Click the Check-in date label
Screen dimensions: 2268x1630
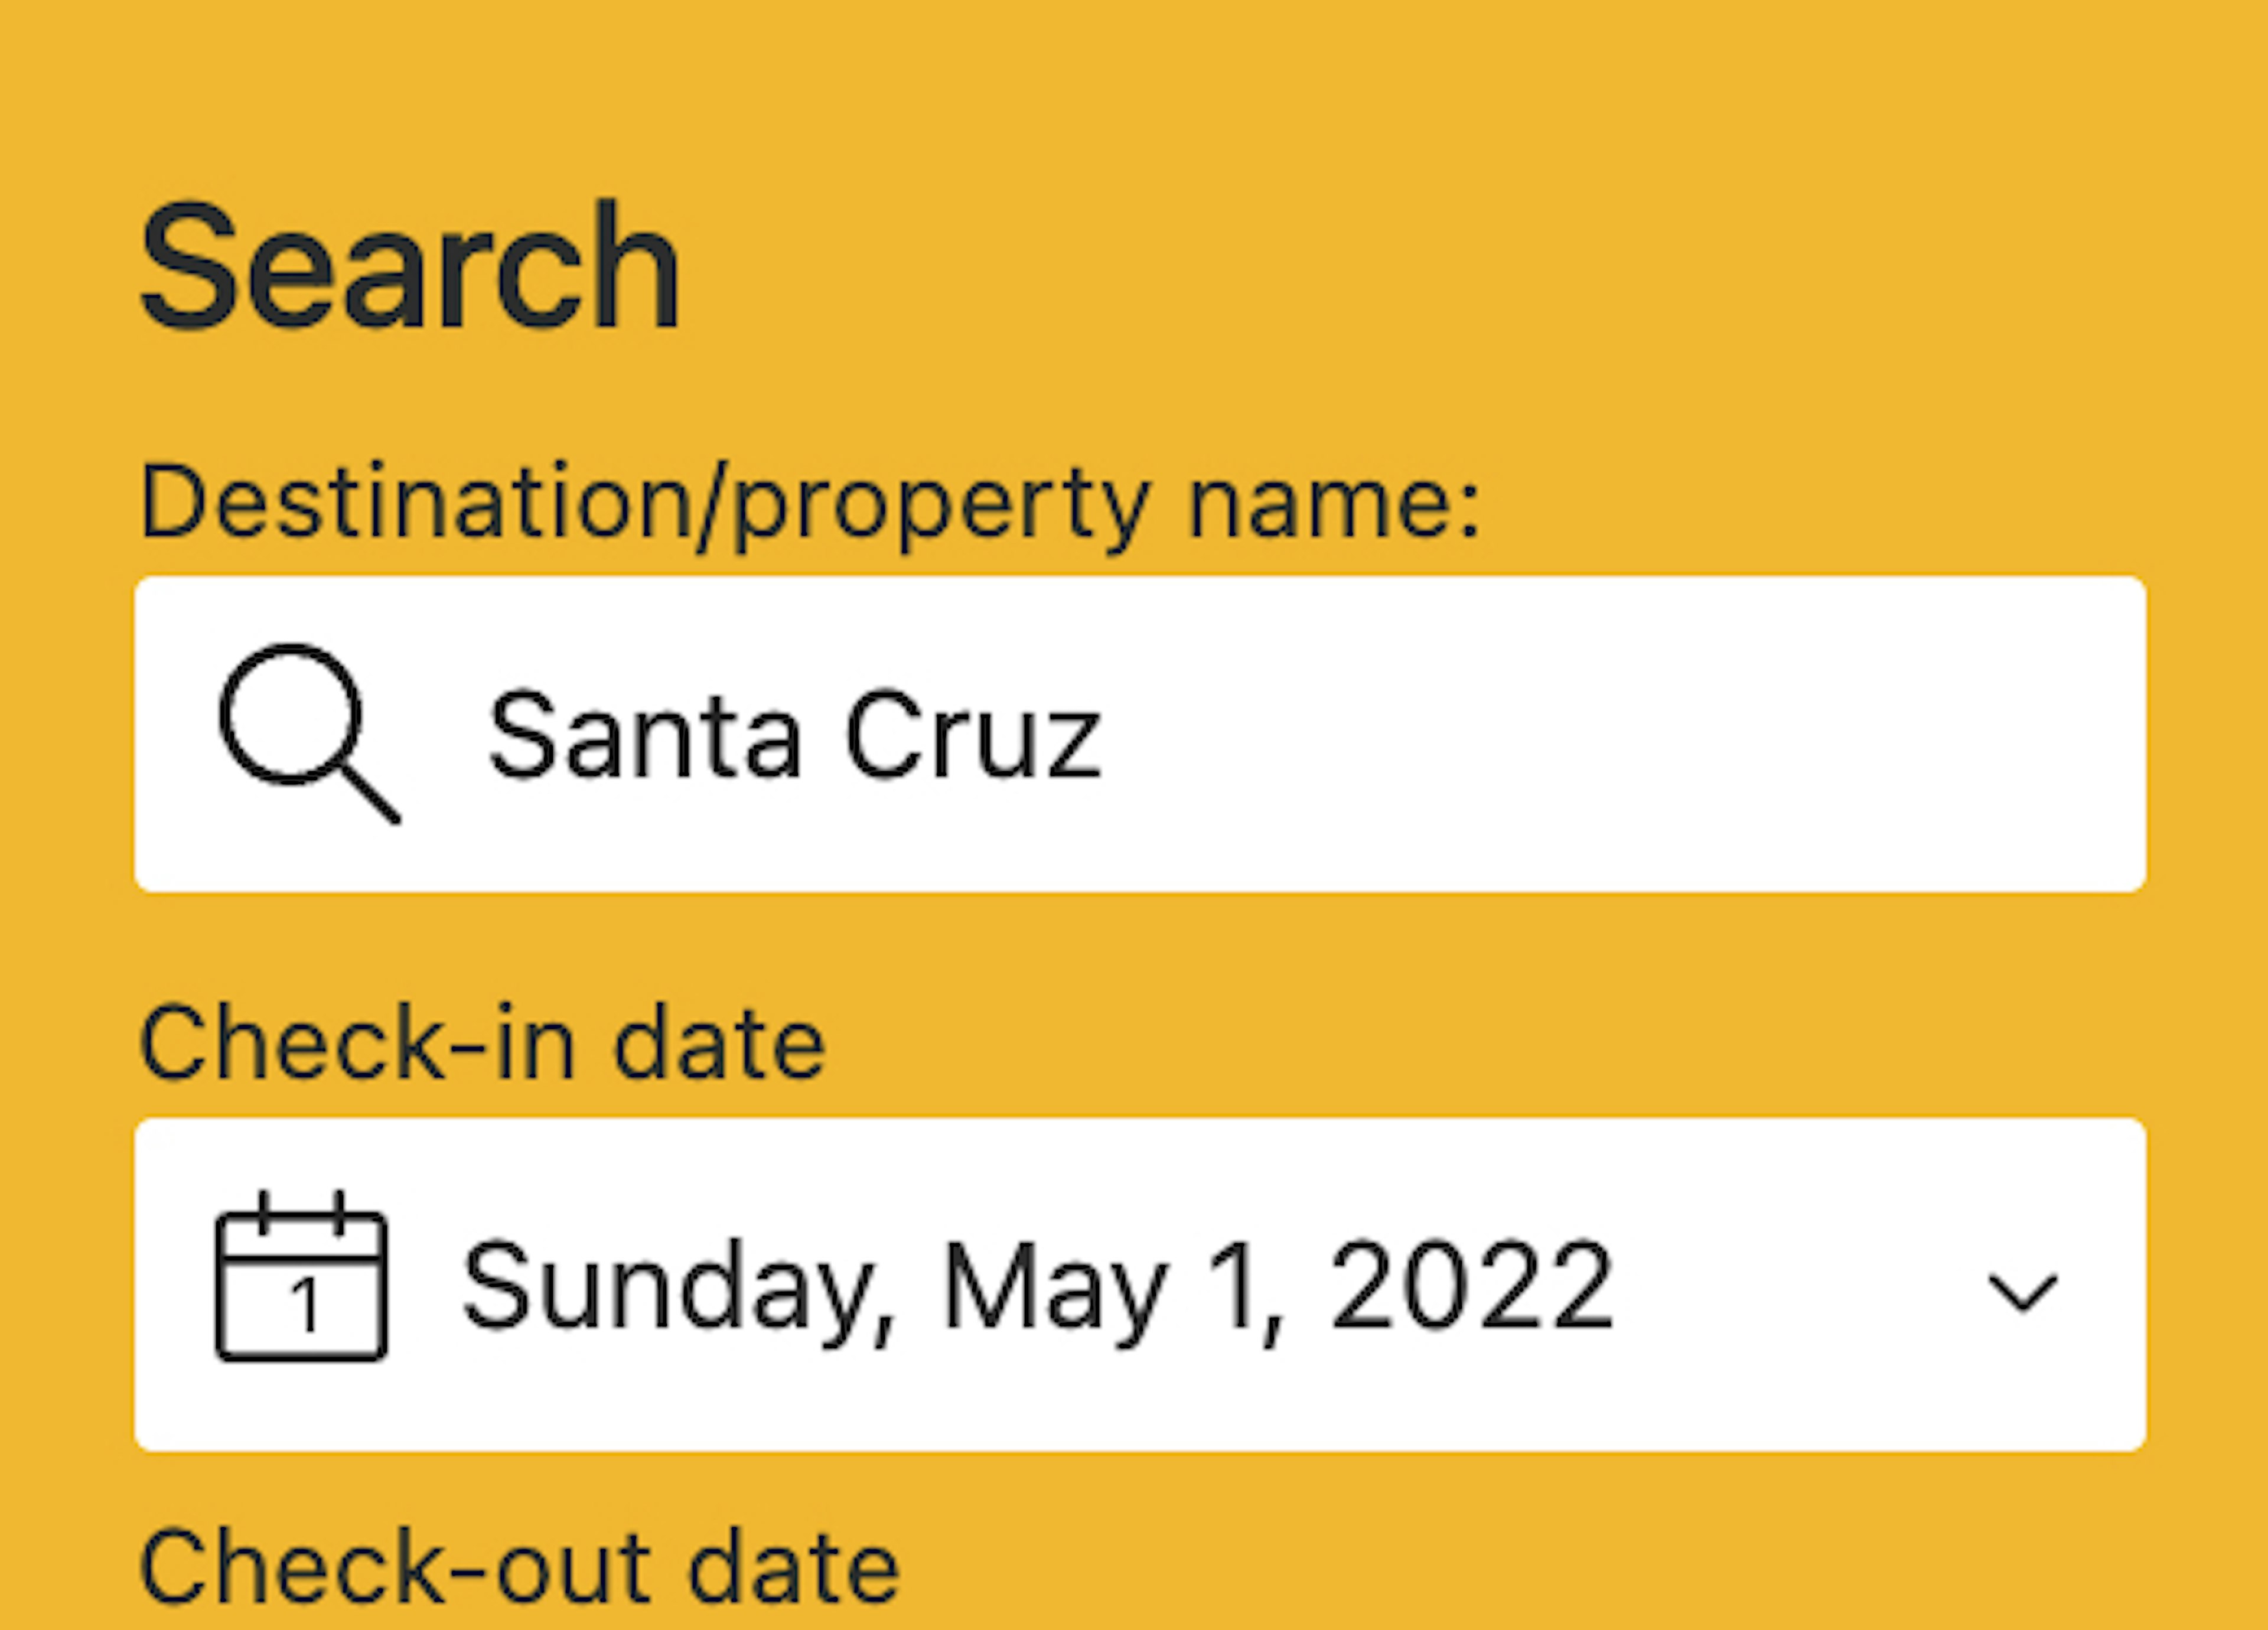(x=483, y=1044)
